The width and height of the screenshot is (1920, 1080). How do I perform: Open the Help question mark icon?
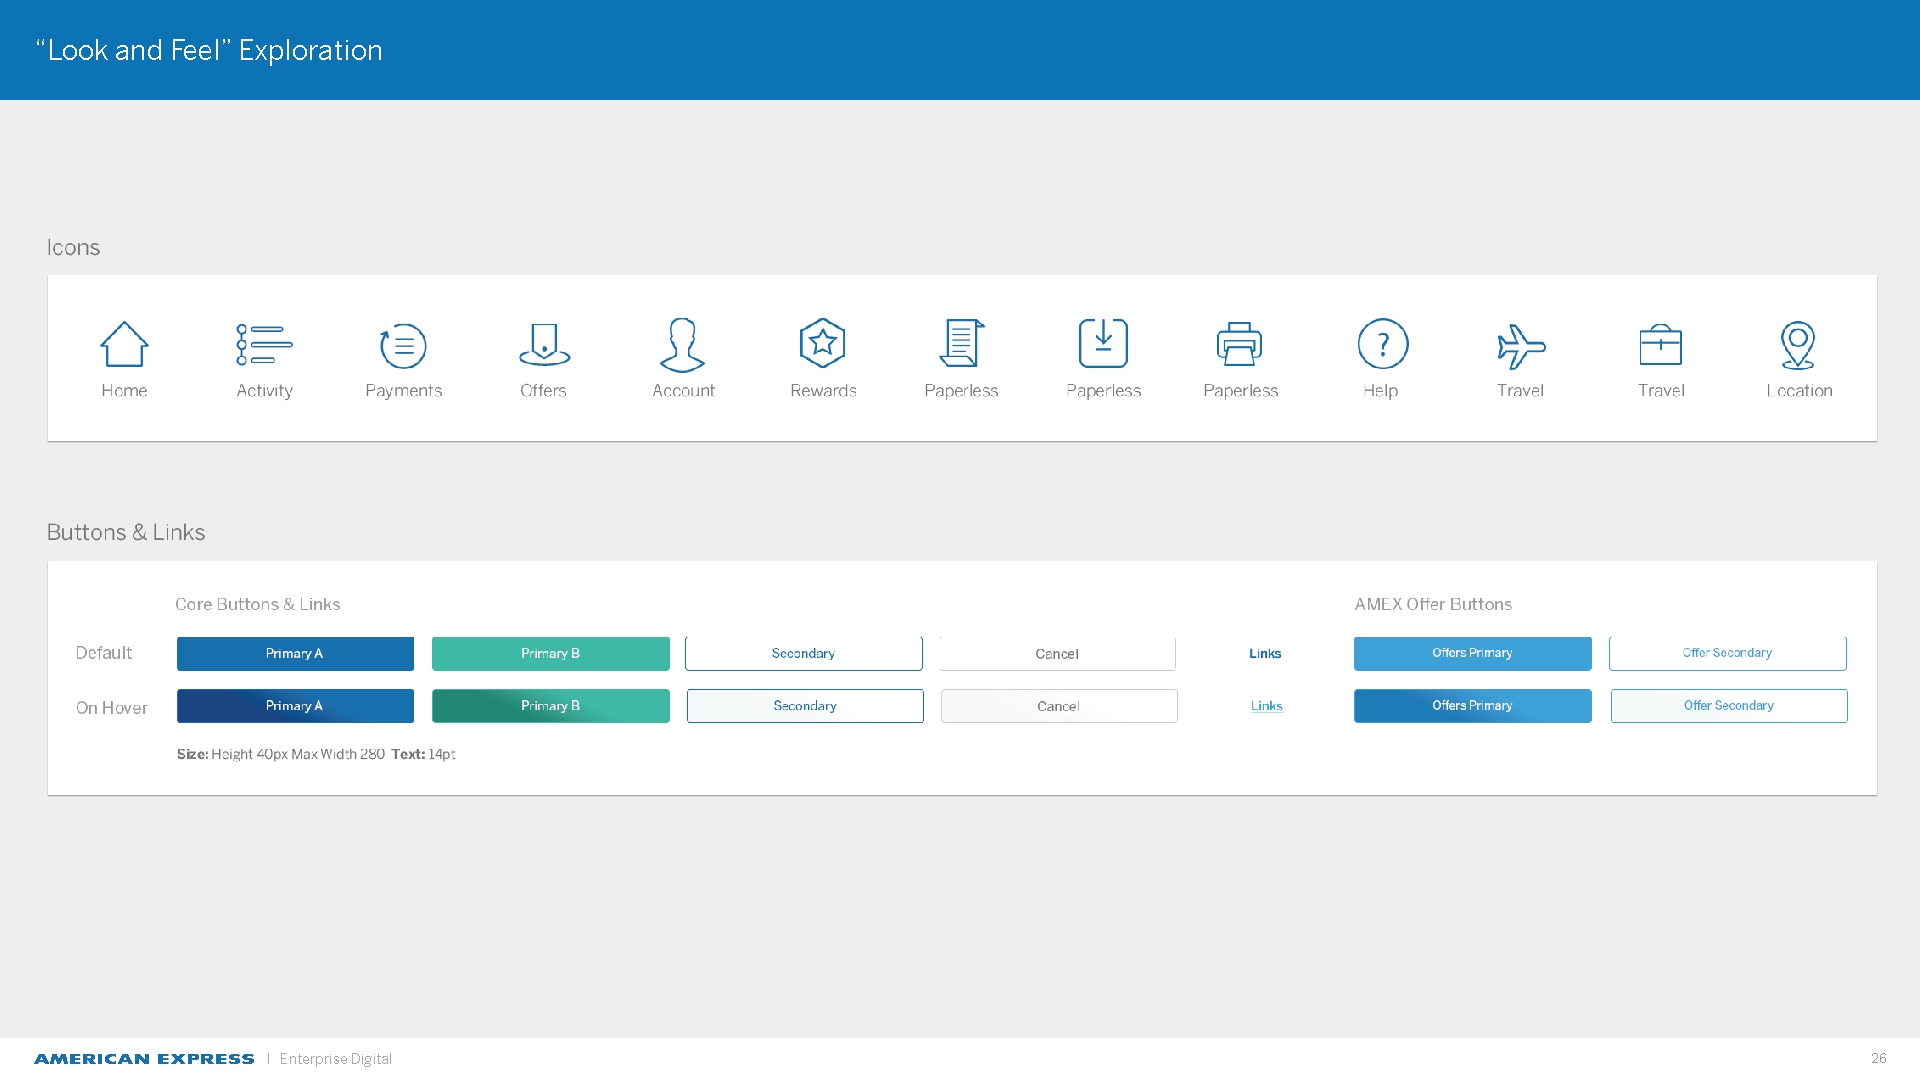coord(1382,344)
